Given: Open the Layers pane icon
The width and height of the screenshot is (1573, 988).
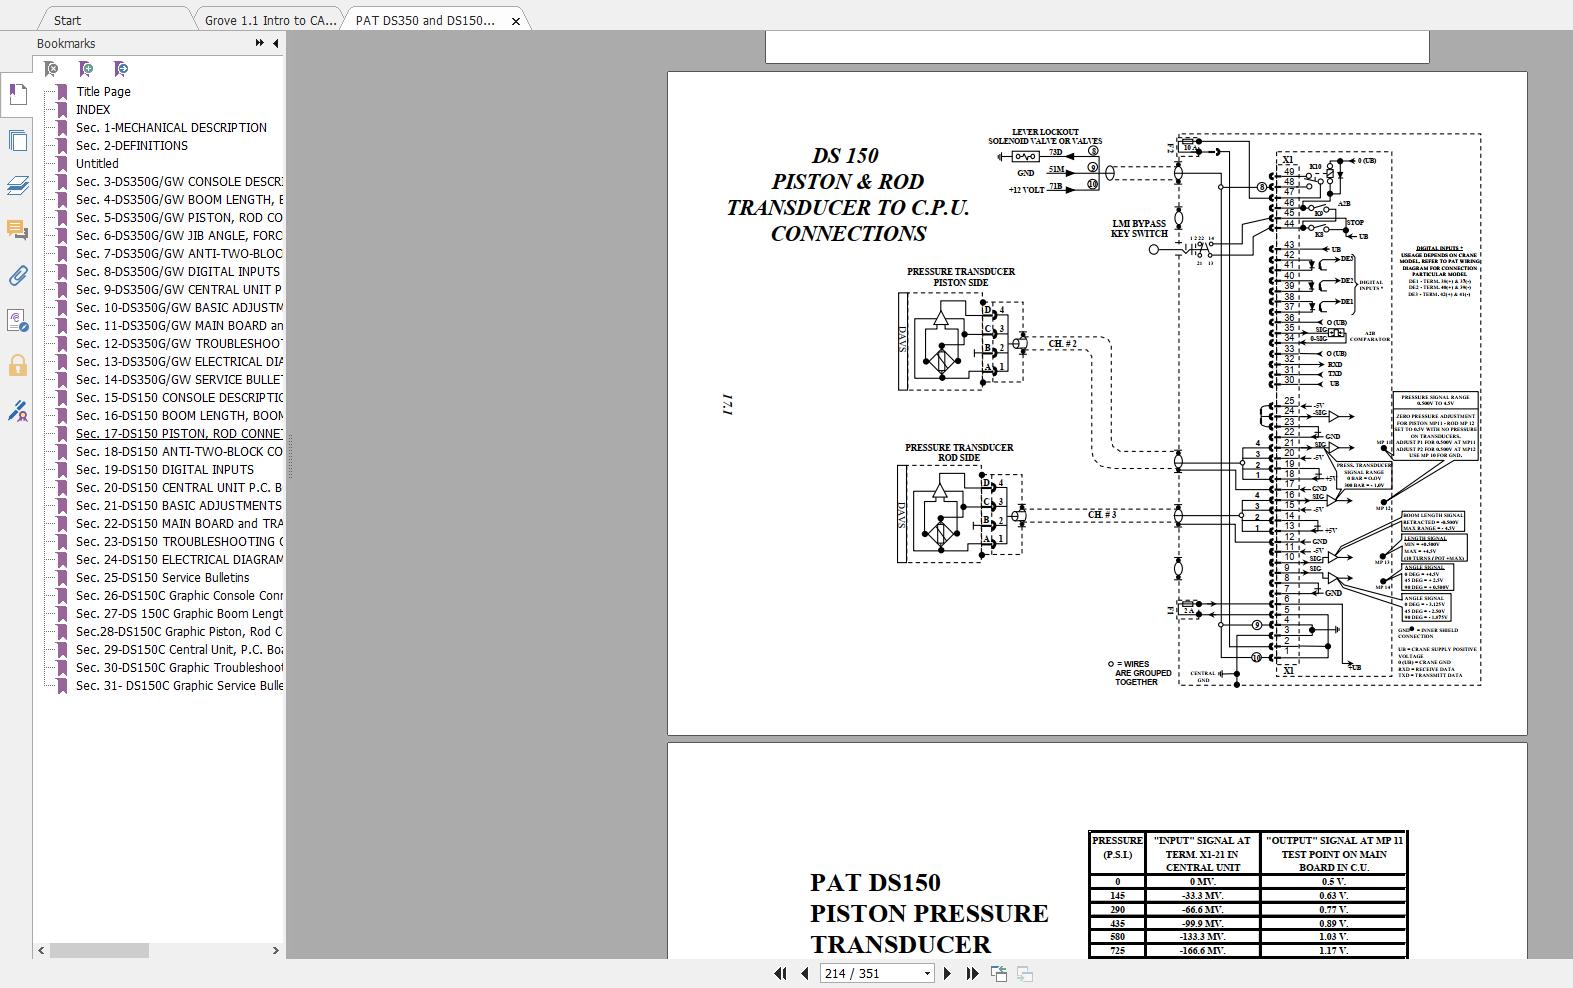Looking at the screenshot, I should click(x=17, y=185).
